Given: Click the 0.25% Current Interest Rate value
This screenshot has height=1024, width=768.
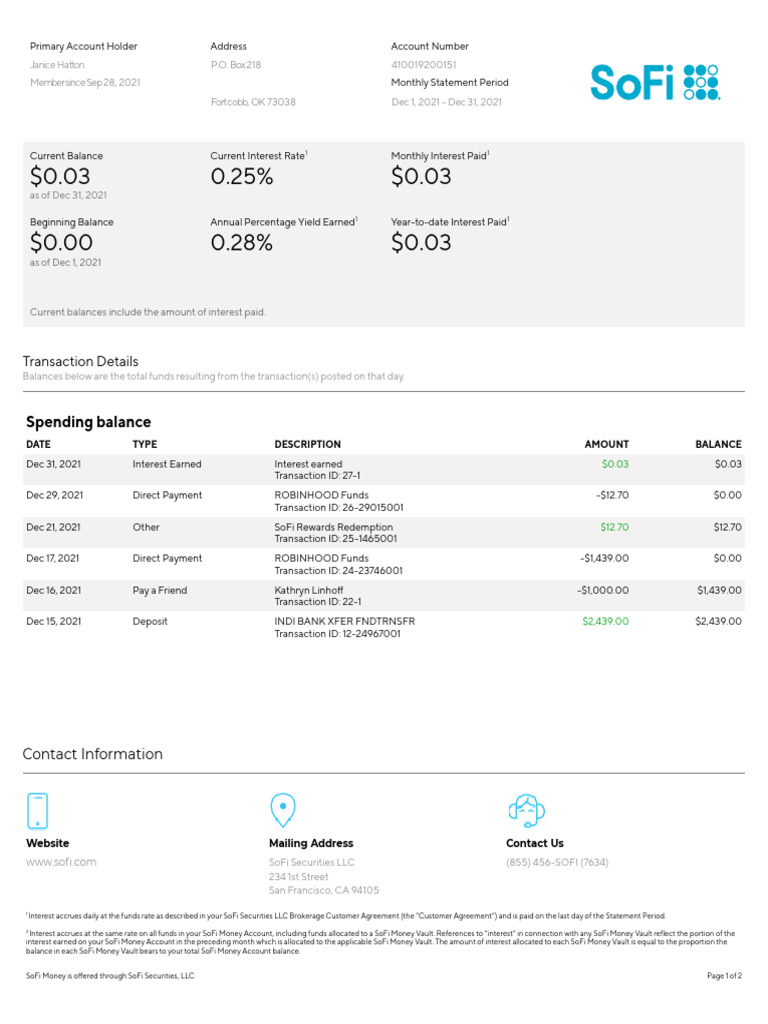Looking at the screenshot, I should (x=242, y=176).
